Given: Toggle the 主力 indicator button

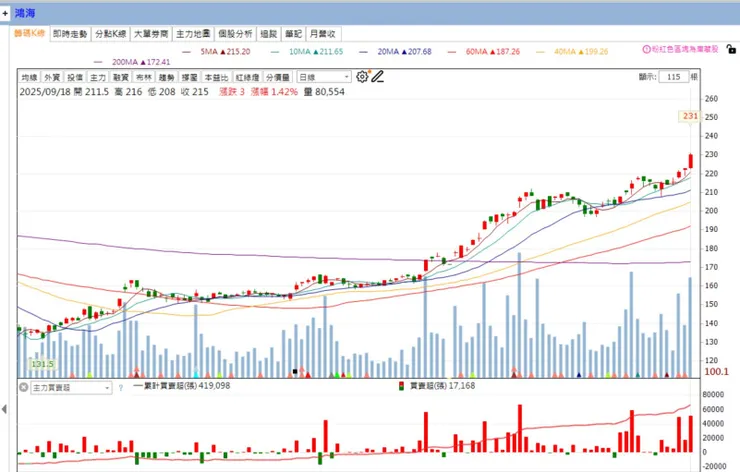Looking at the screenshot, I should [98, 77].
